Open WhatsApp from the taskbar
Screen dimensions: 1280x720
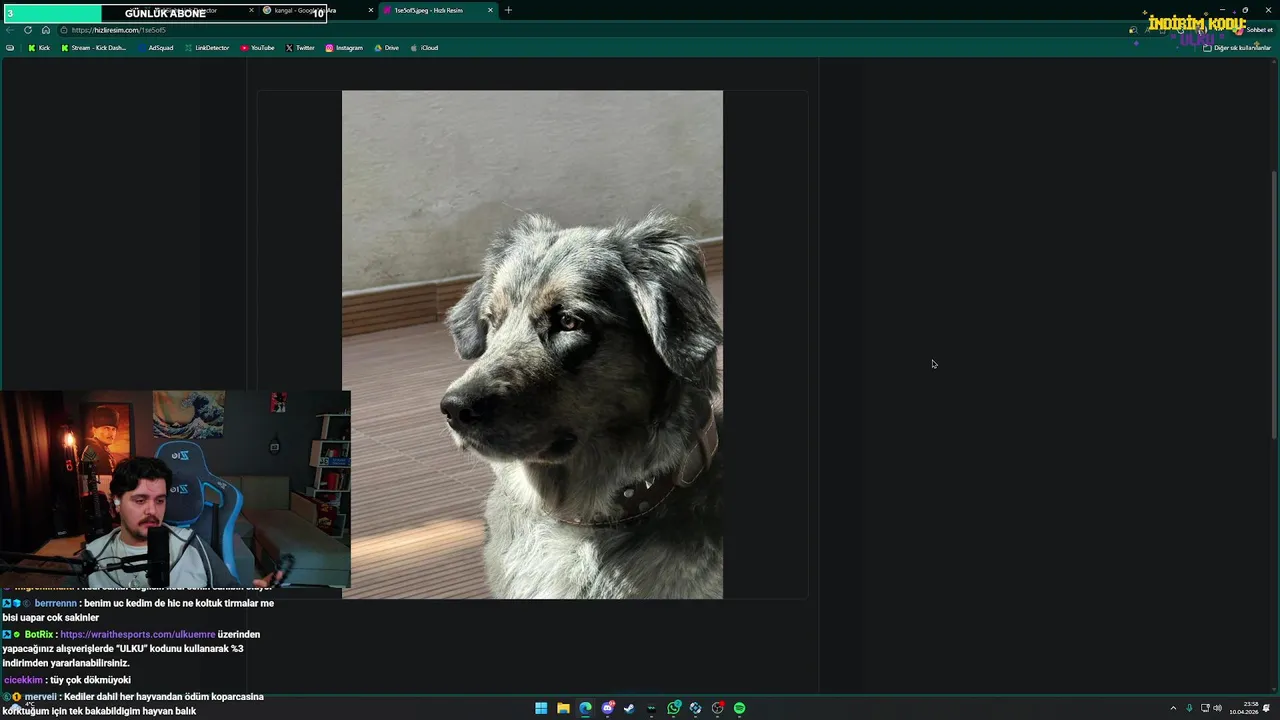point(674,708)
